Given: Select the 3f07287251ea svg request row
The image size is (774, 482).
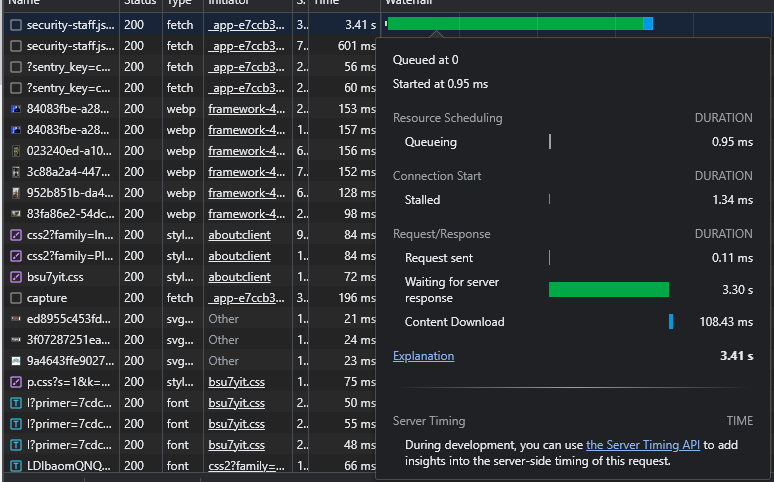Looking at the screenshot, I should tap(70, 340).
